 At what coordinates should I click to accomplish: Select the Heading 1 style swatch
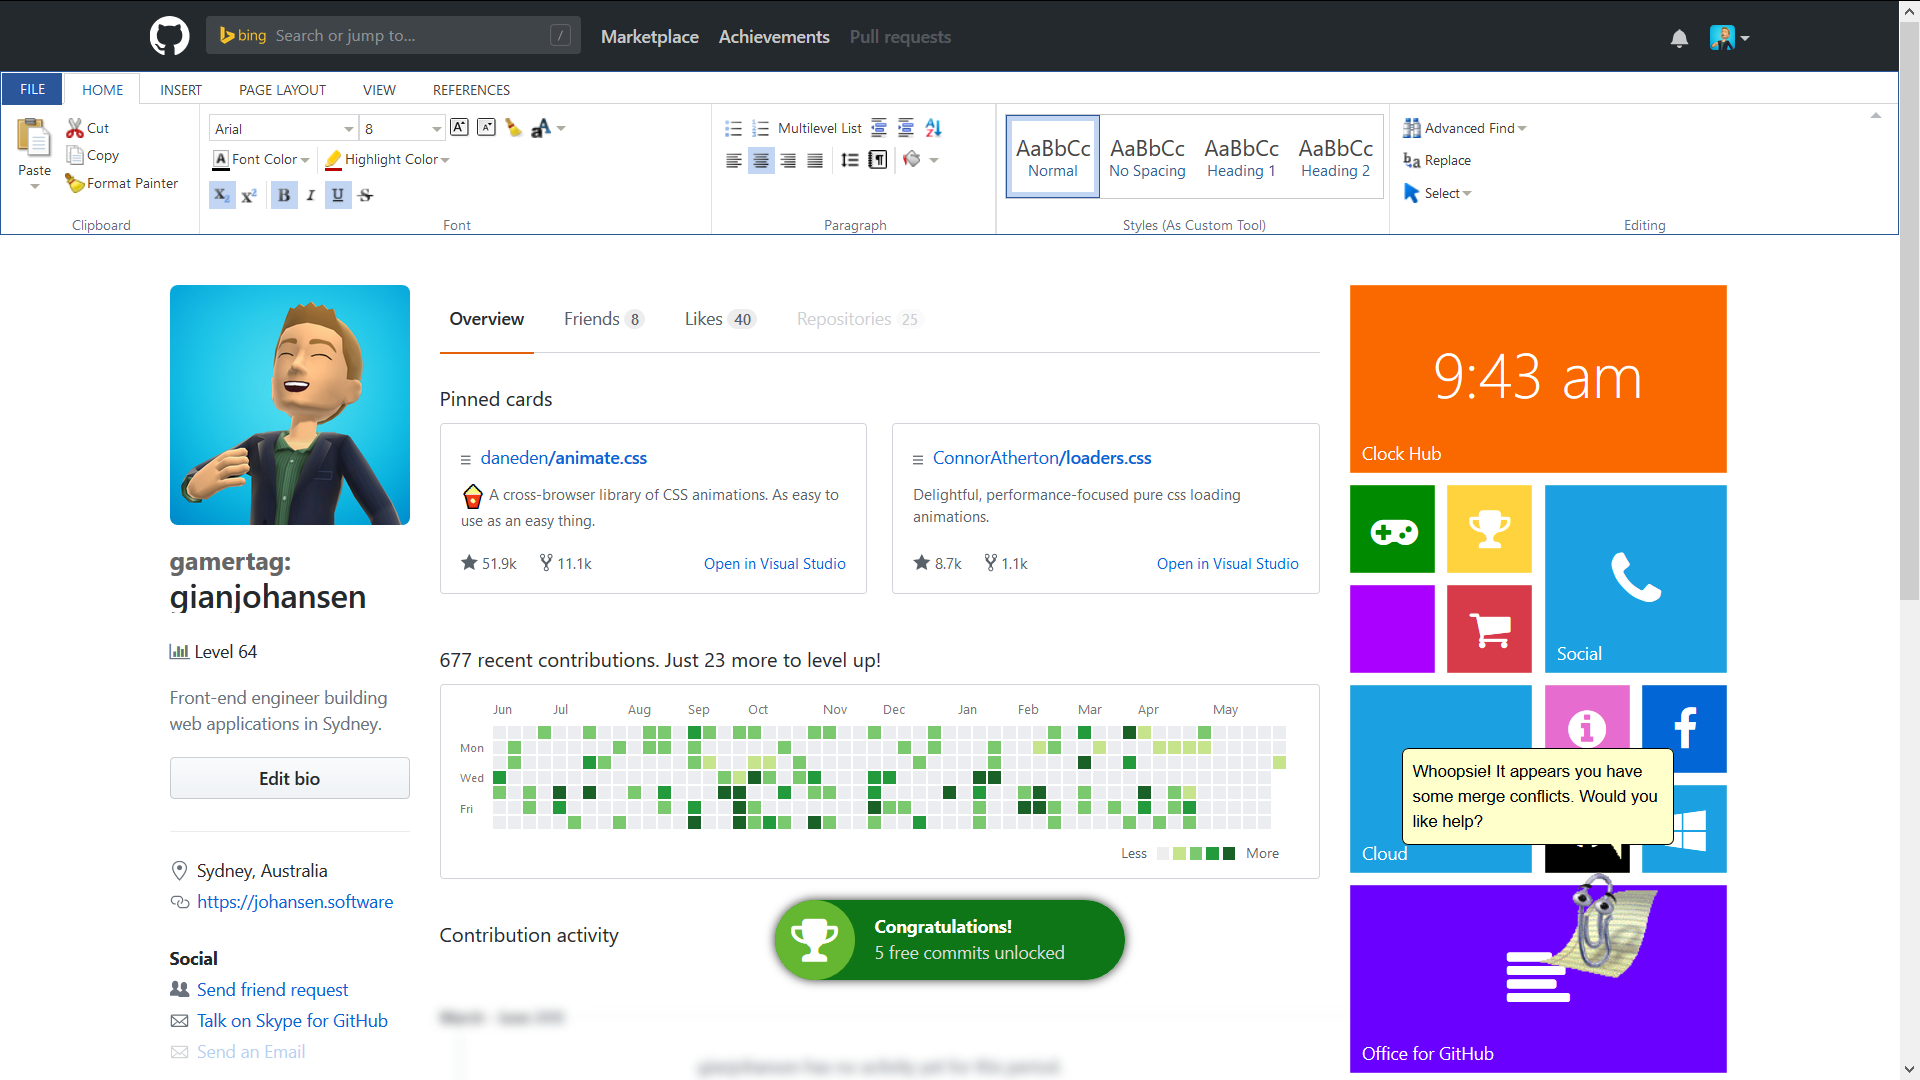tap(1241, 157)
